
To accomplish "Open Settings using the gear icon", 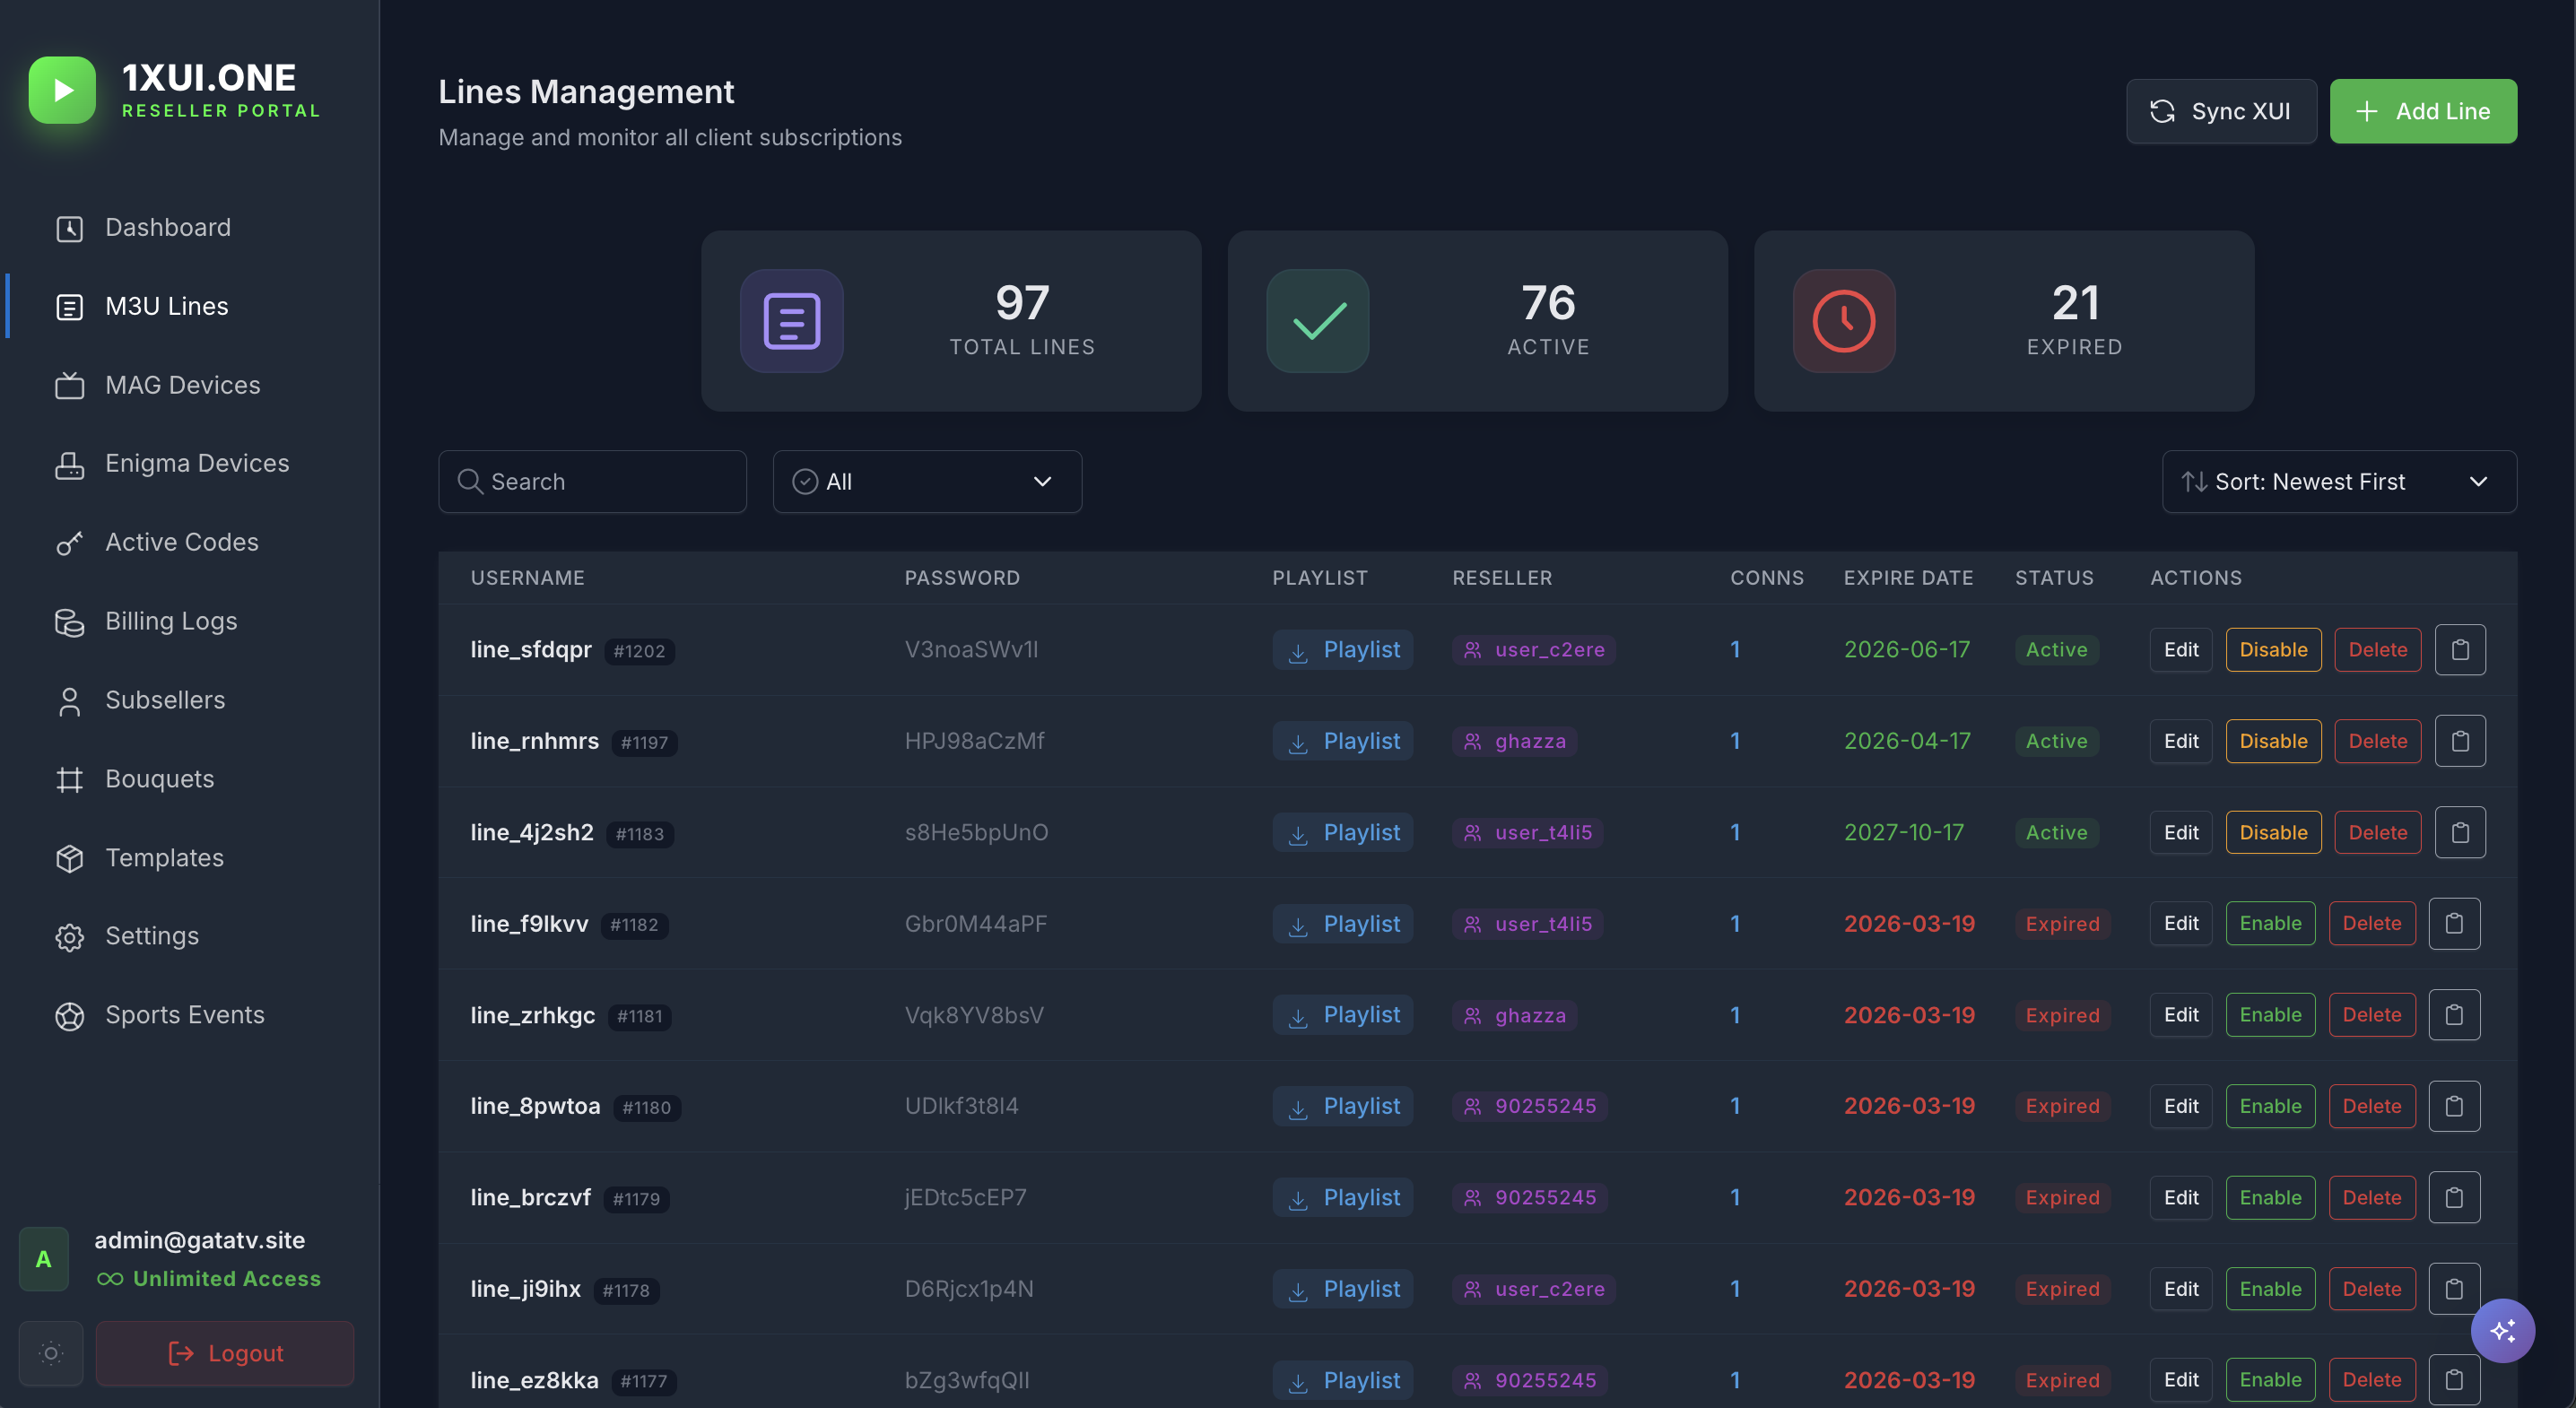I will tap(69, 937).
